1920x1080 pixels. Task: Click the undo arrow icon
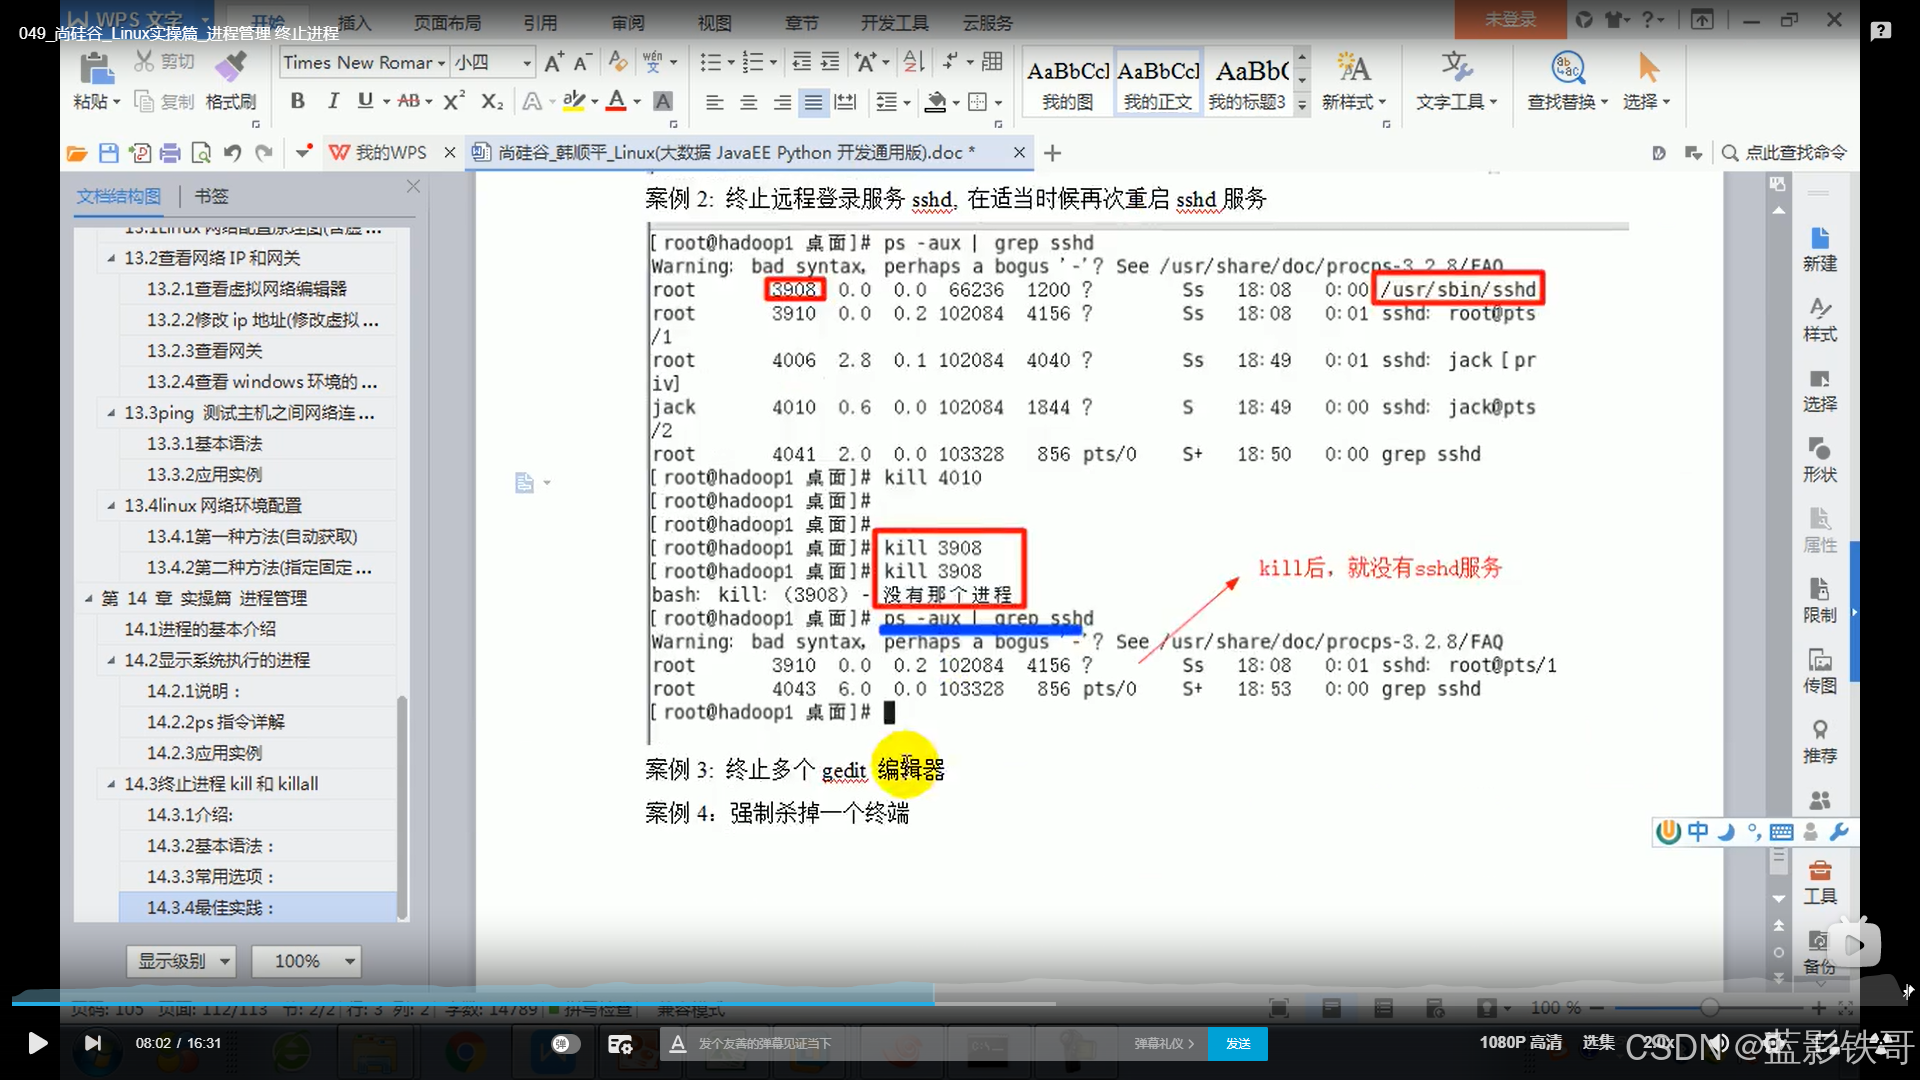[x=232, y=153]
